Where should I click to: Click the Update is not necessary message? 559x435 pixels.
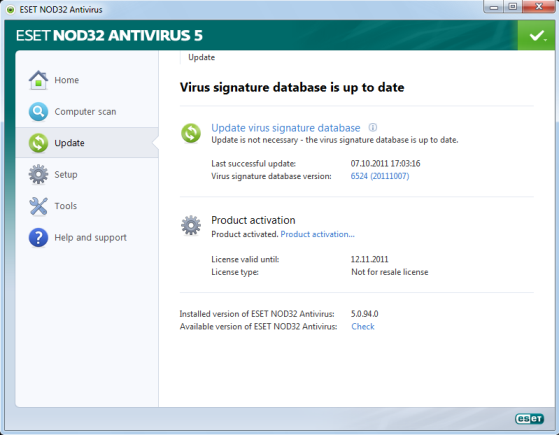[x=335, y=140]
